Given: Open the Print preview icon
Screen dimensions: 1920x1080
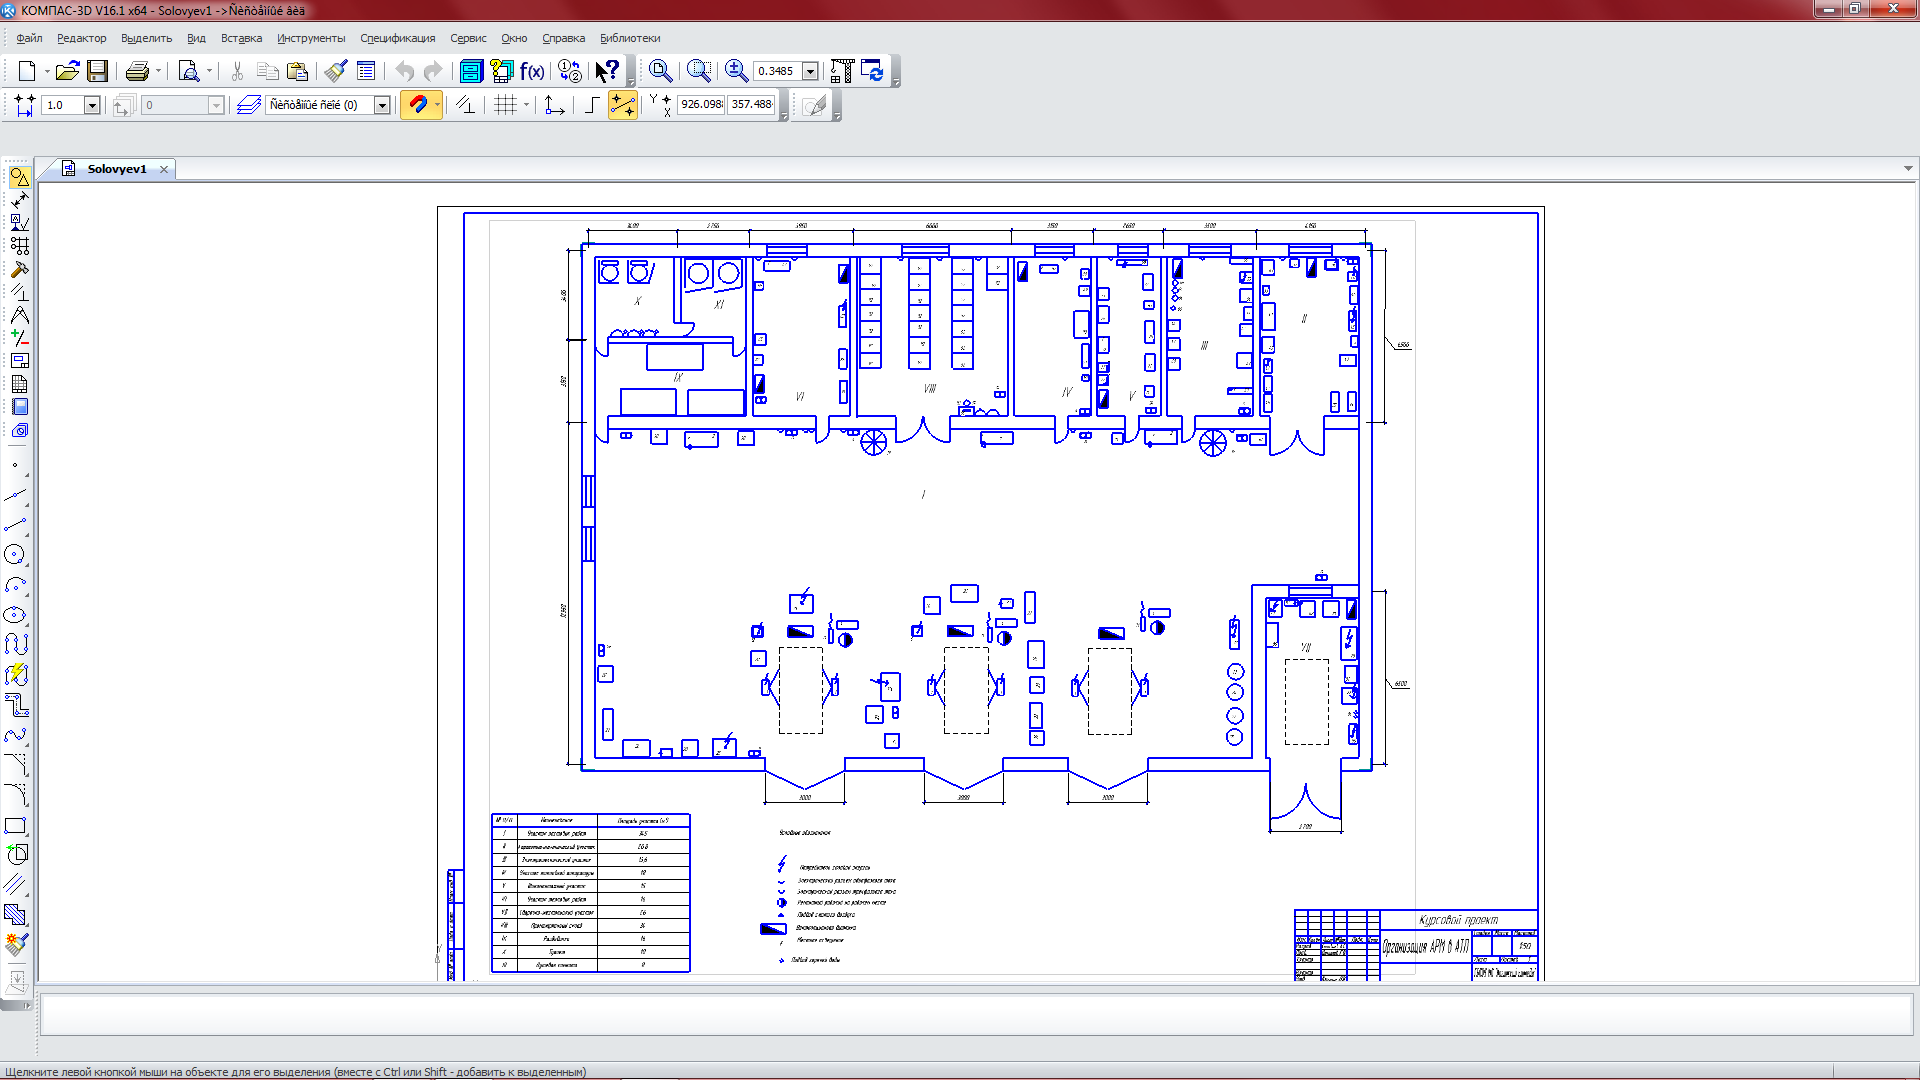Looking at the screenshot, I should click(188, 71).
